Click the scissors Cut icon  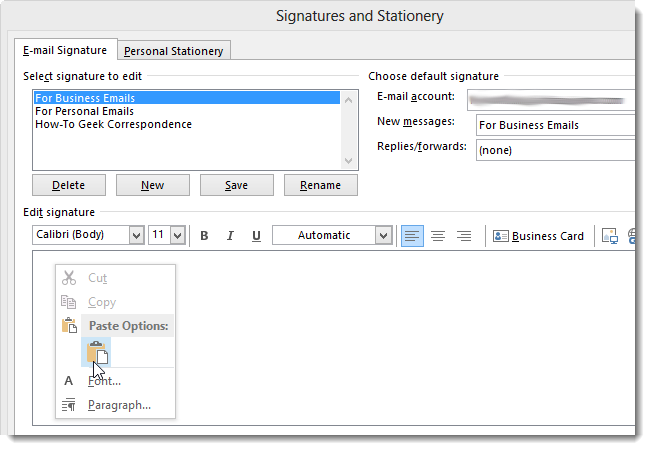pyautogui.click(x=69, y=278)
